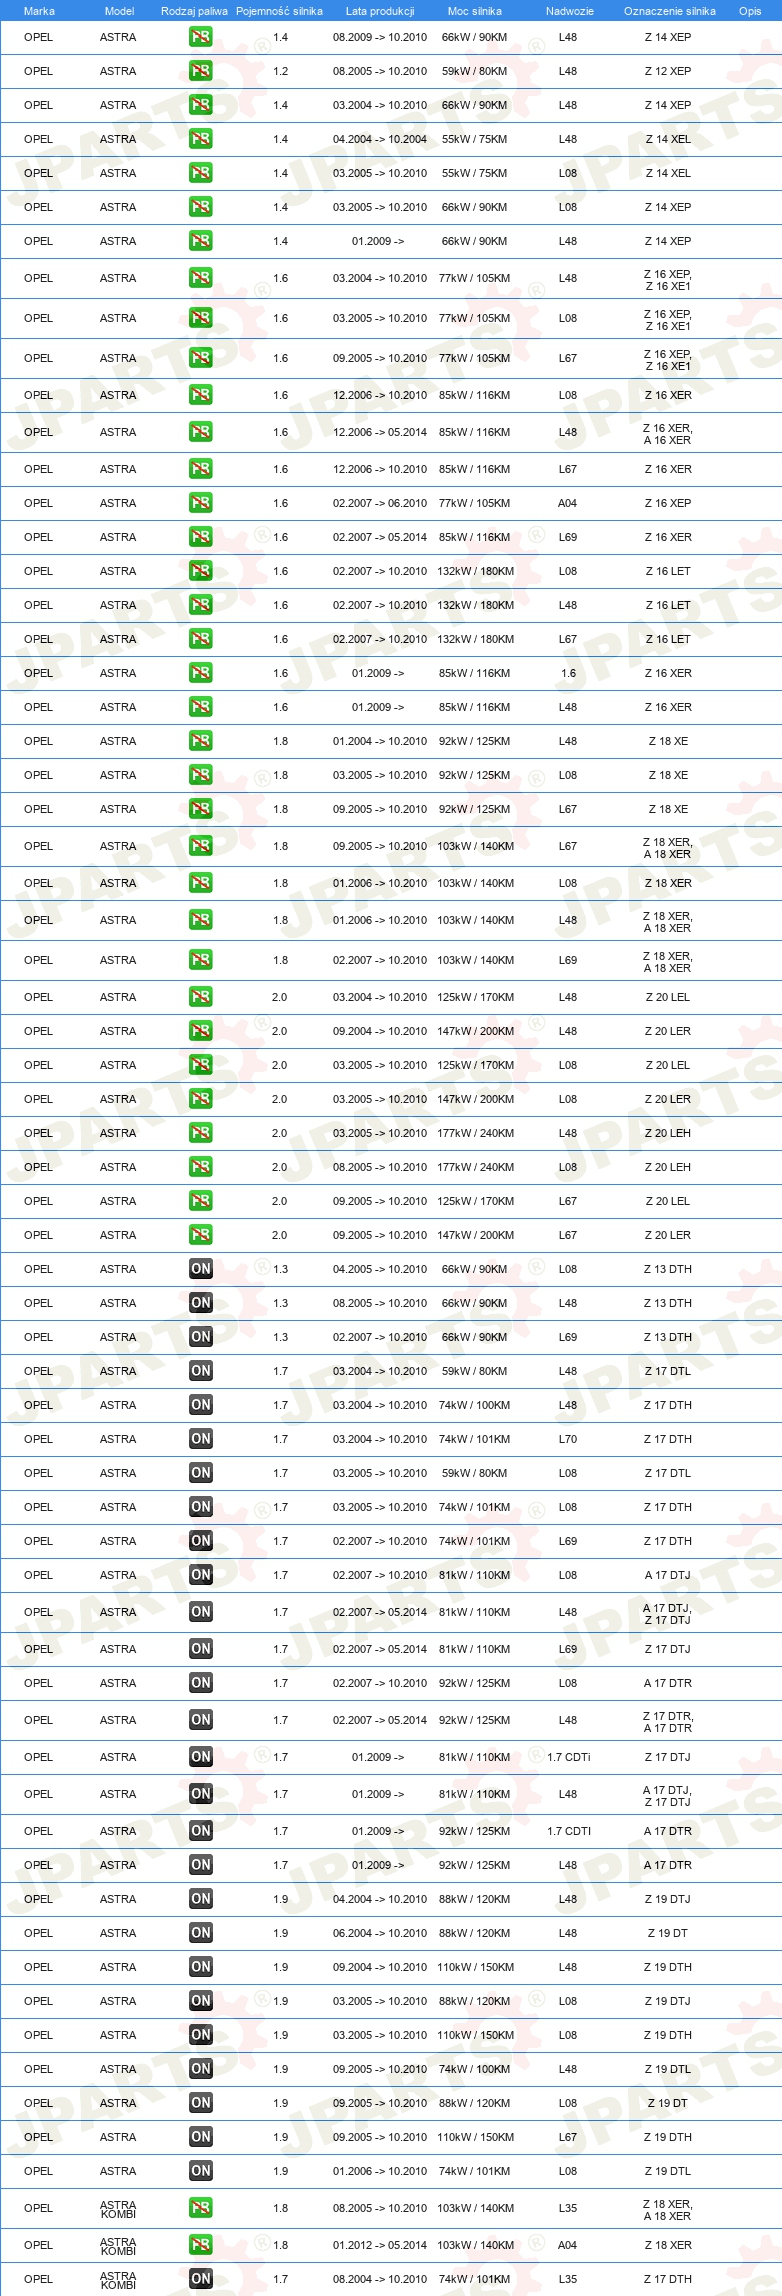This screenshot has width=782, height=2296.
Task: Select the Z 12 XEP engine code cell
Action: [x=668, y=71]
